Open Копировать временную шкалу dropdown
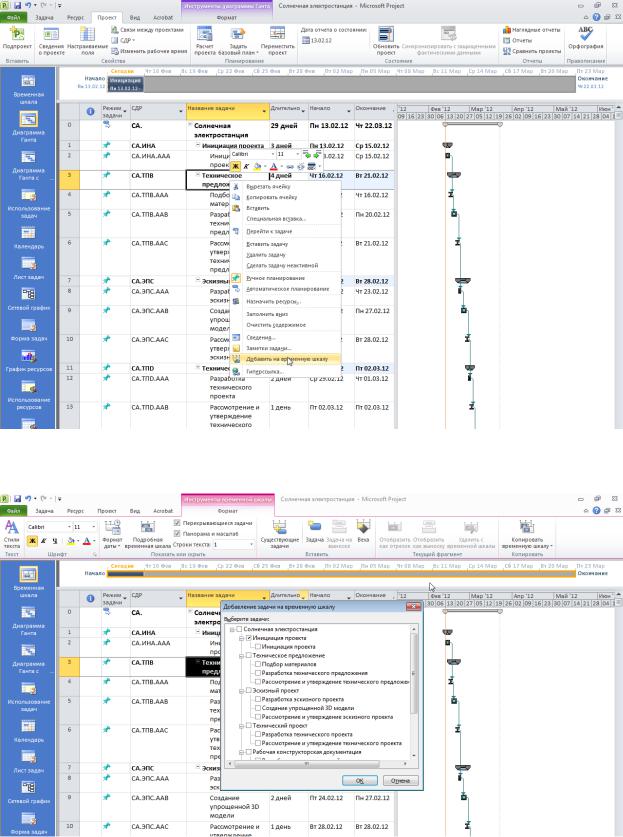The width and height of the screenshot is (623, 837). [527, 534]
